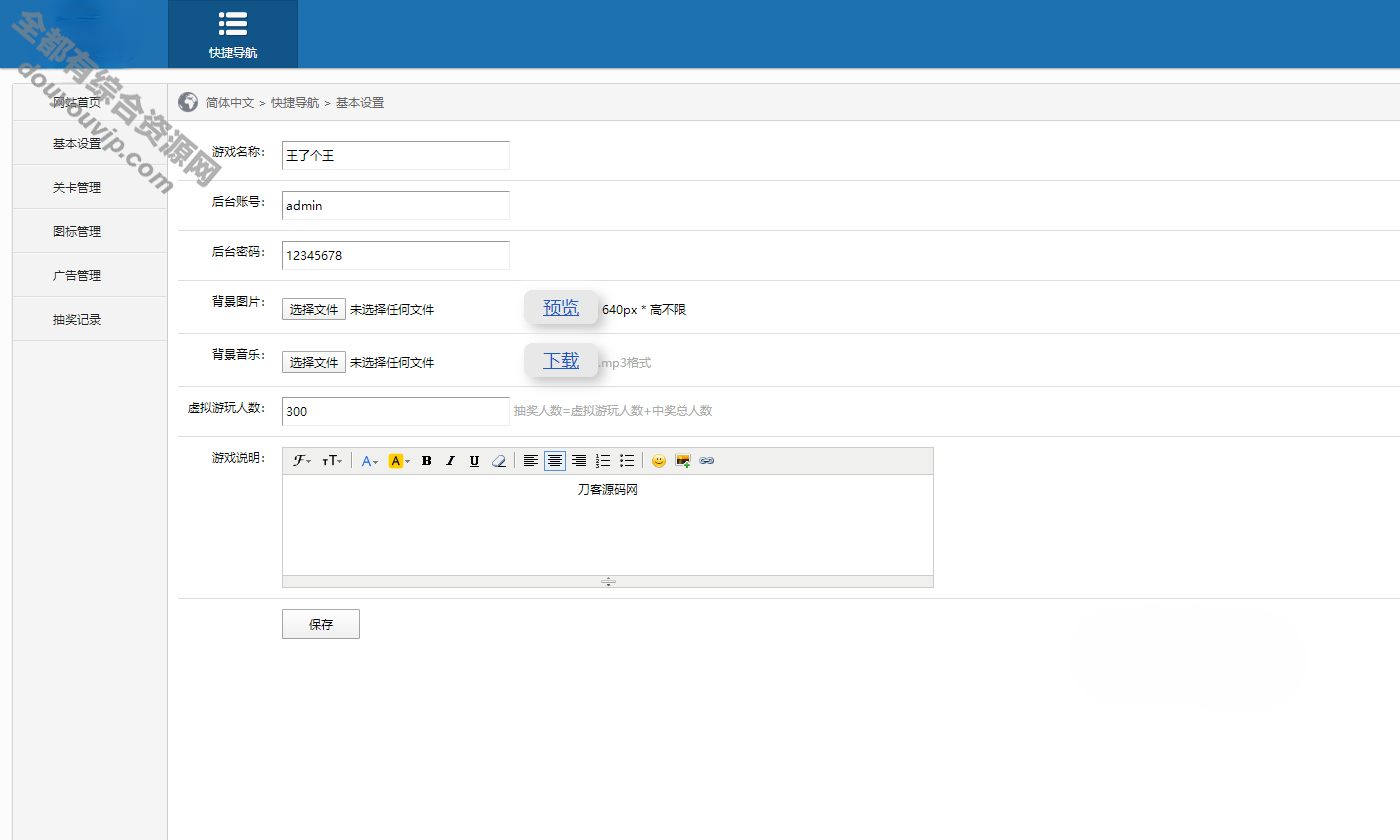Click the globe icon beside 简体中文
The width and height of the screenshot is (1400, 840).
188,102
